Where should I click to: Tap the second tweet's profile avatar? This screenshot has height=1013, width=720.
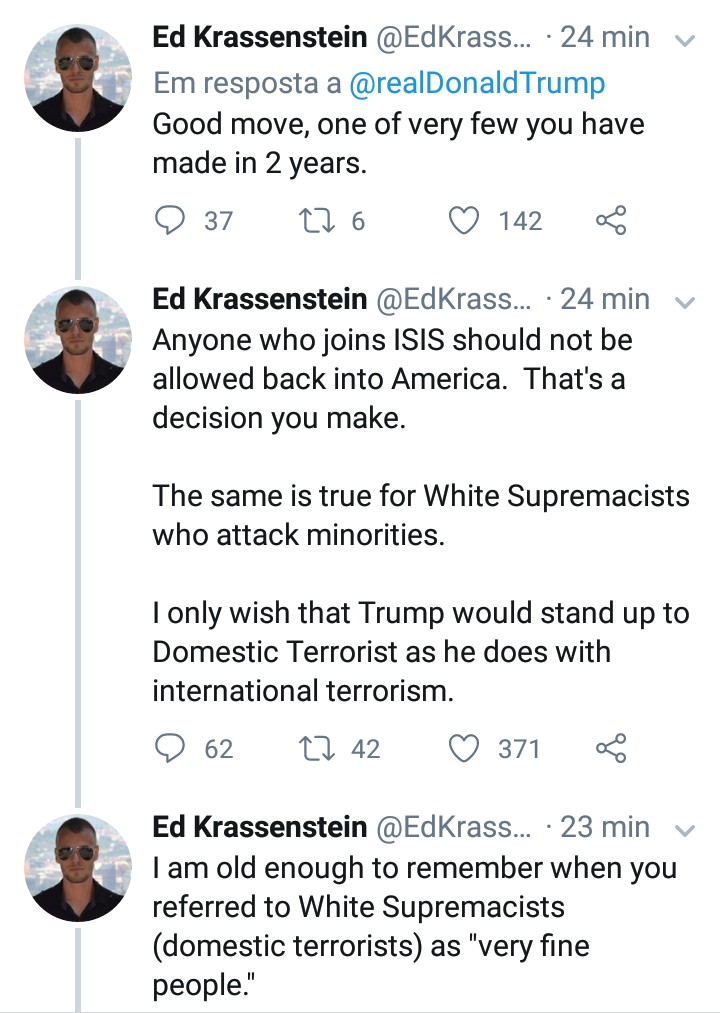tap(78, 340)
